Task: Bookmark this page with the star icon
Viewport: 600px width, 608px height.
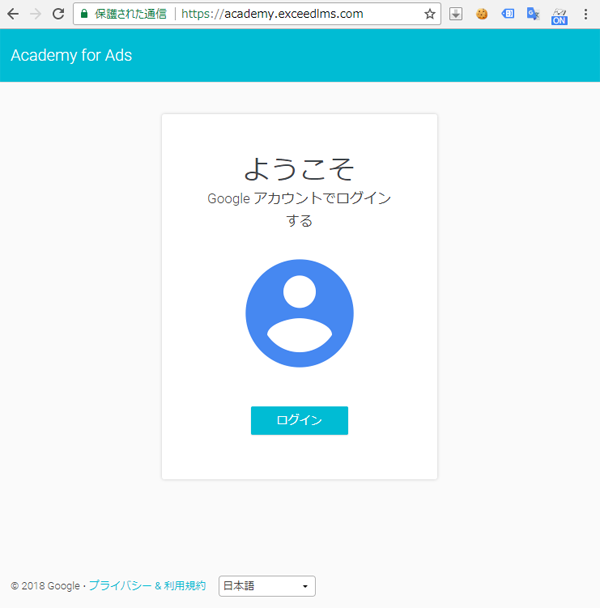Action: (x=430, y=14)
